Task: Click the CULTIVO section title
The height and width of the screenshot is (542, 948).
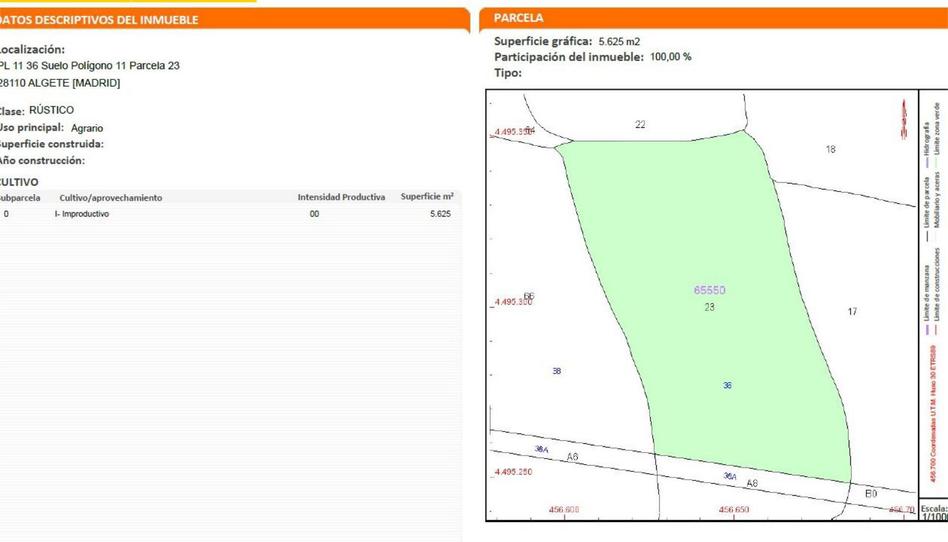Action: 19,182
